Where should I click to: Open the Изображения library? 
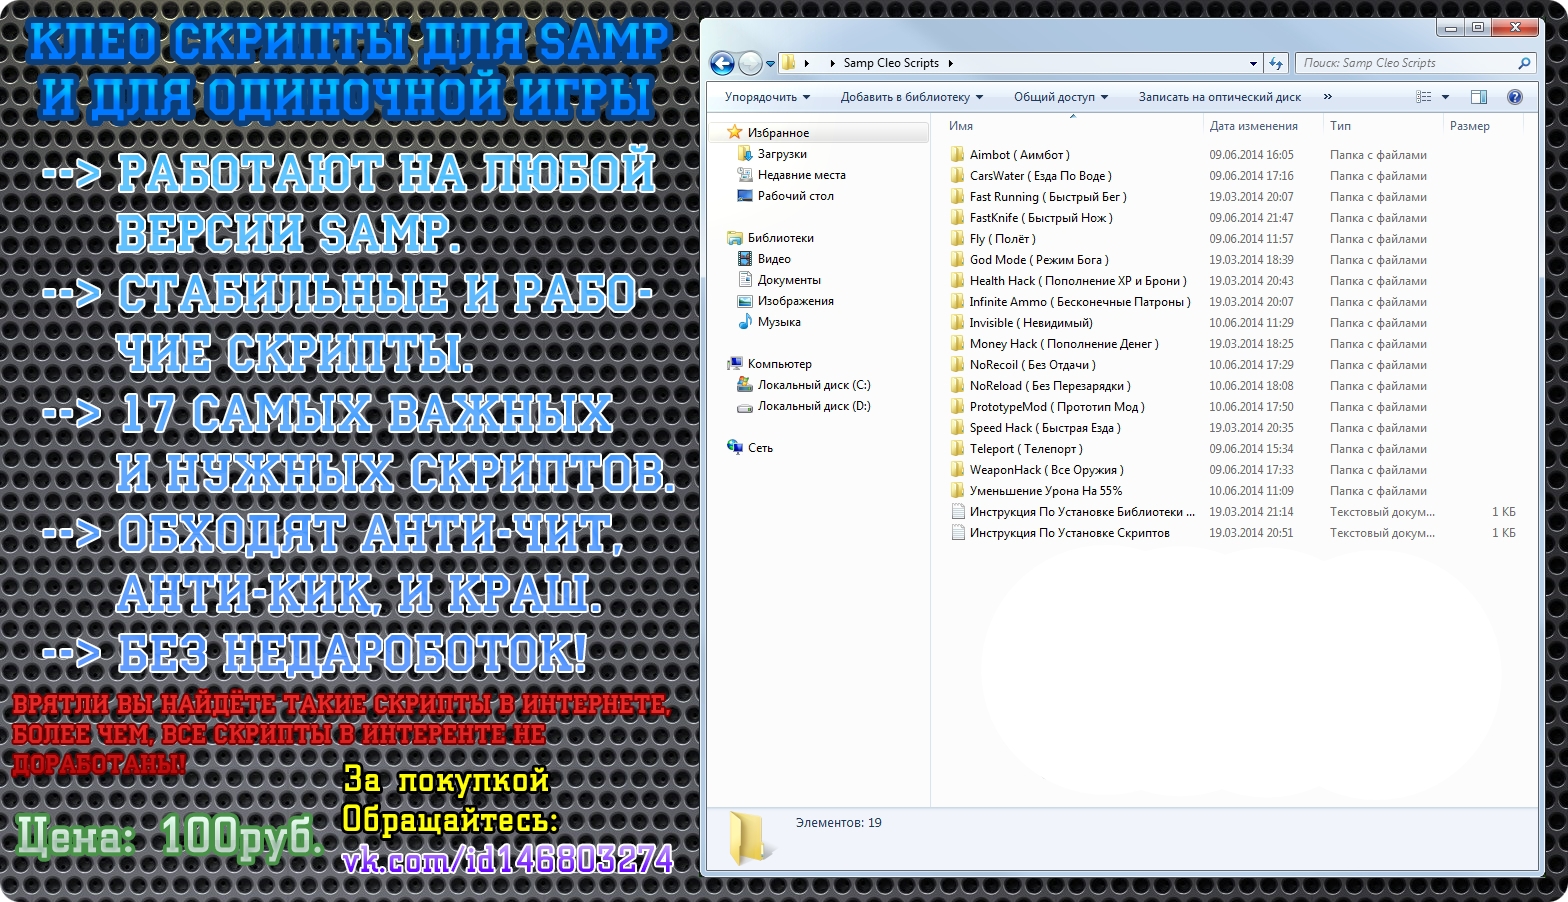pyautogui.click(x=795, y=301)
